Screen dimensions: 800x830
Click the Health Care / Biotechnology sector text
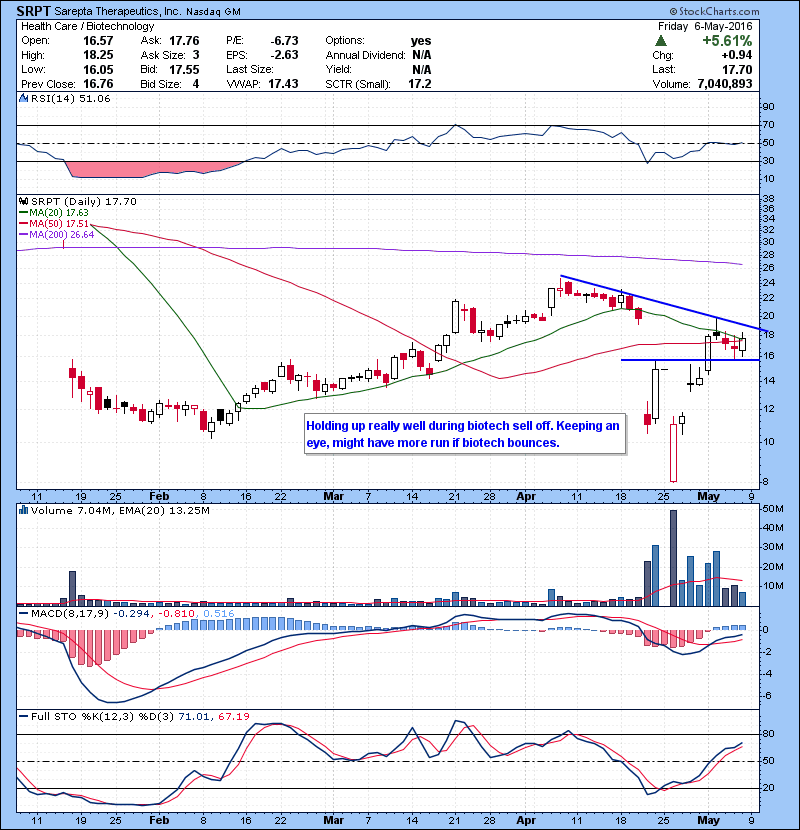[87, 26]
